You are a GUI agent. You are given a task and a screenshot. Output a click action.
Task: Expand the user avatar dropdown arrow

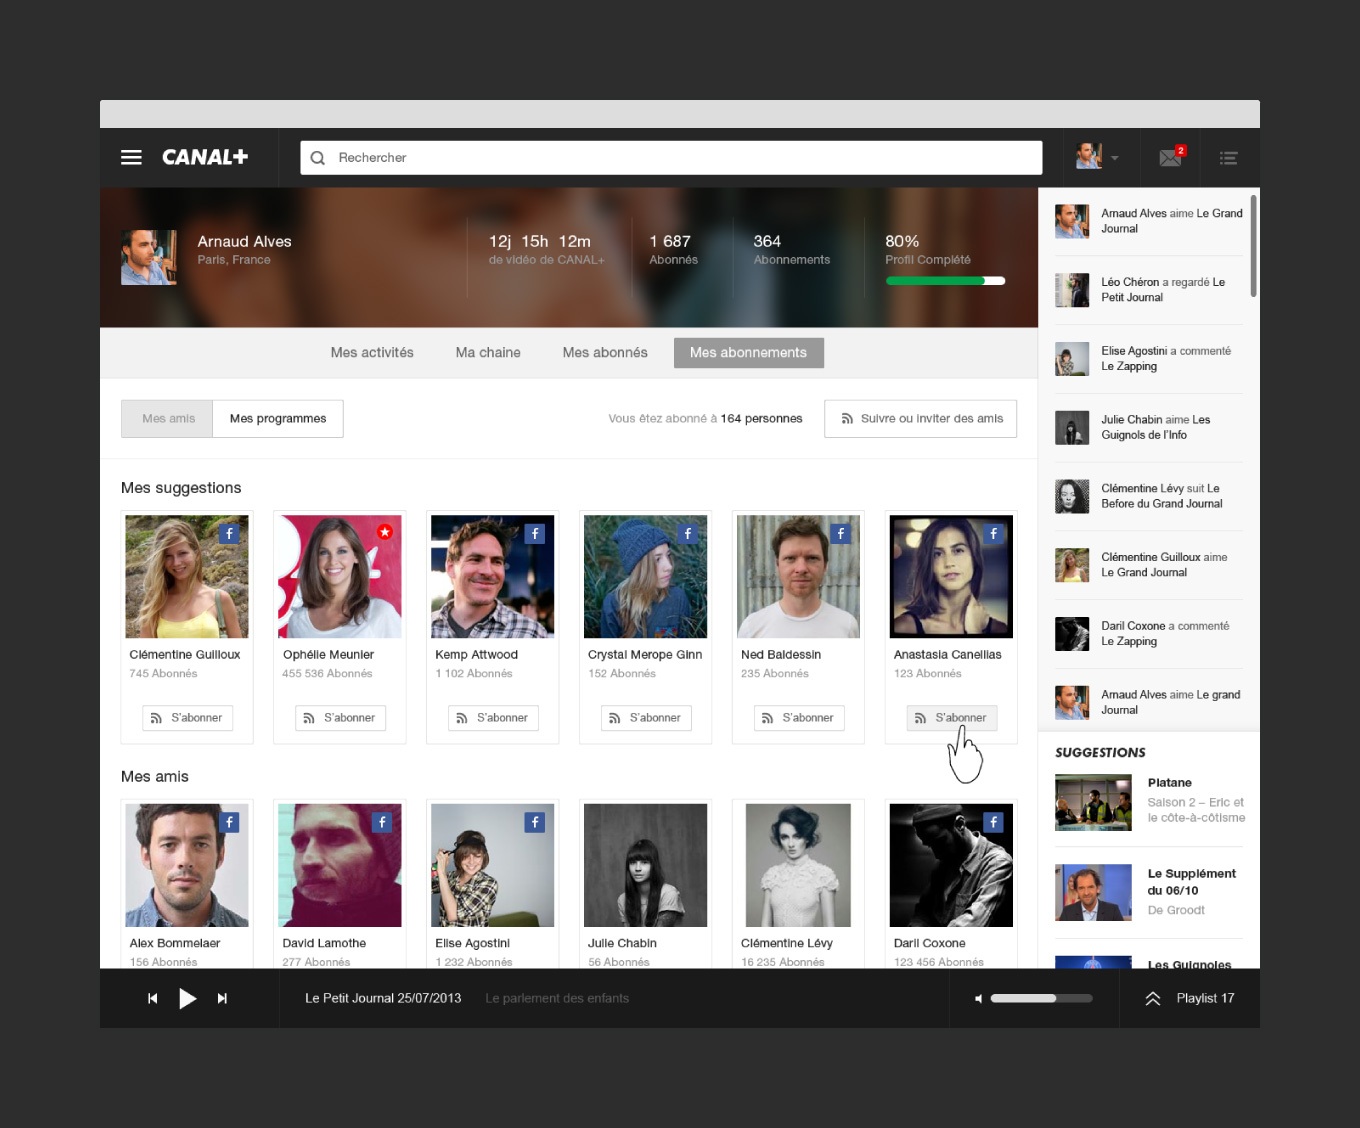click(x=1114, y=158)
